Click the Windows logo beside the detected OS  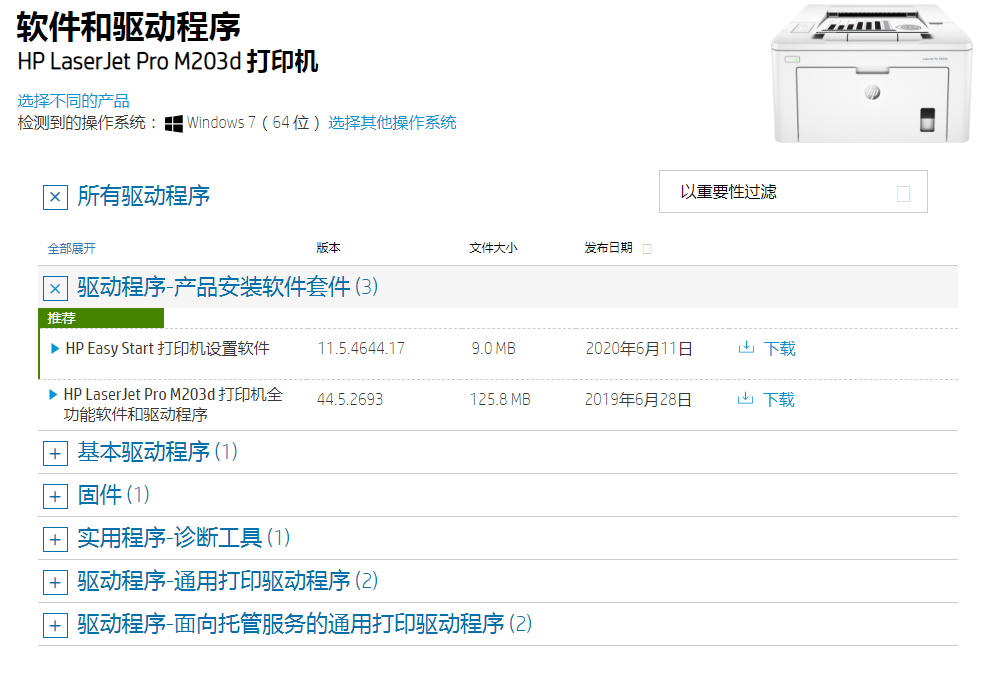172,122
